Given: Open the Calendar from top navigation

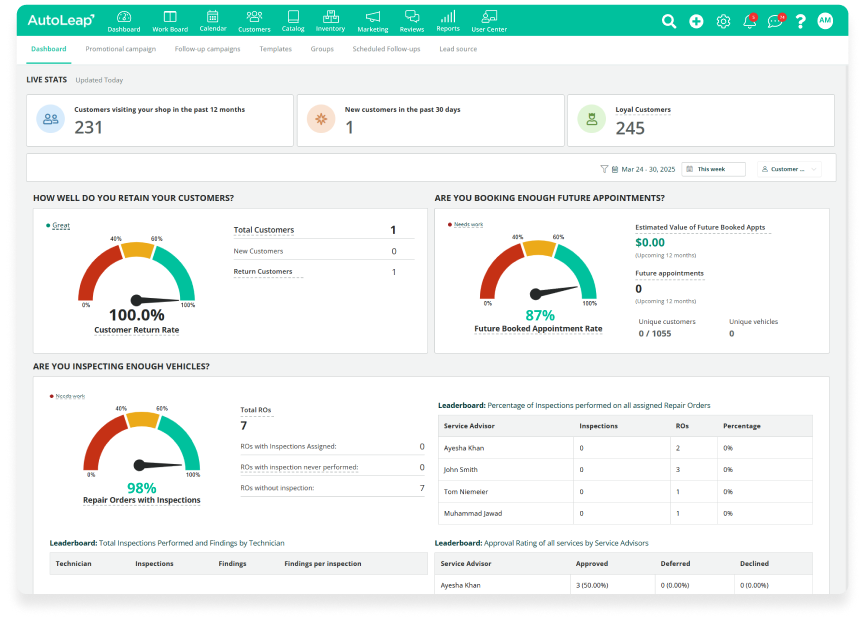Looking at the screenshot, I should (x=213, y=17).
